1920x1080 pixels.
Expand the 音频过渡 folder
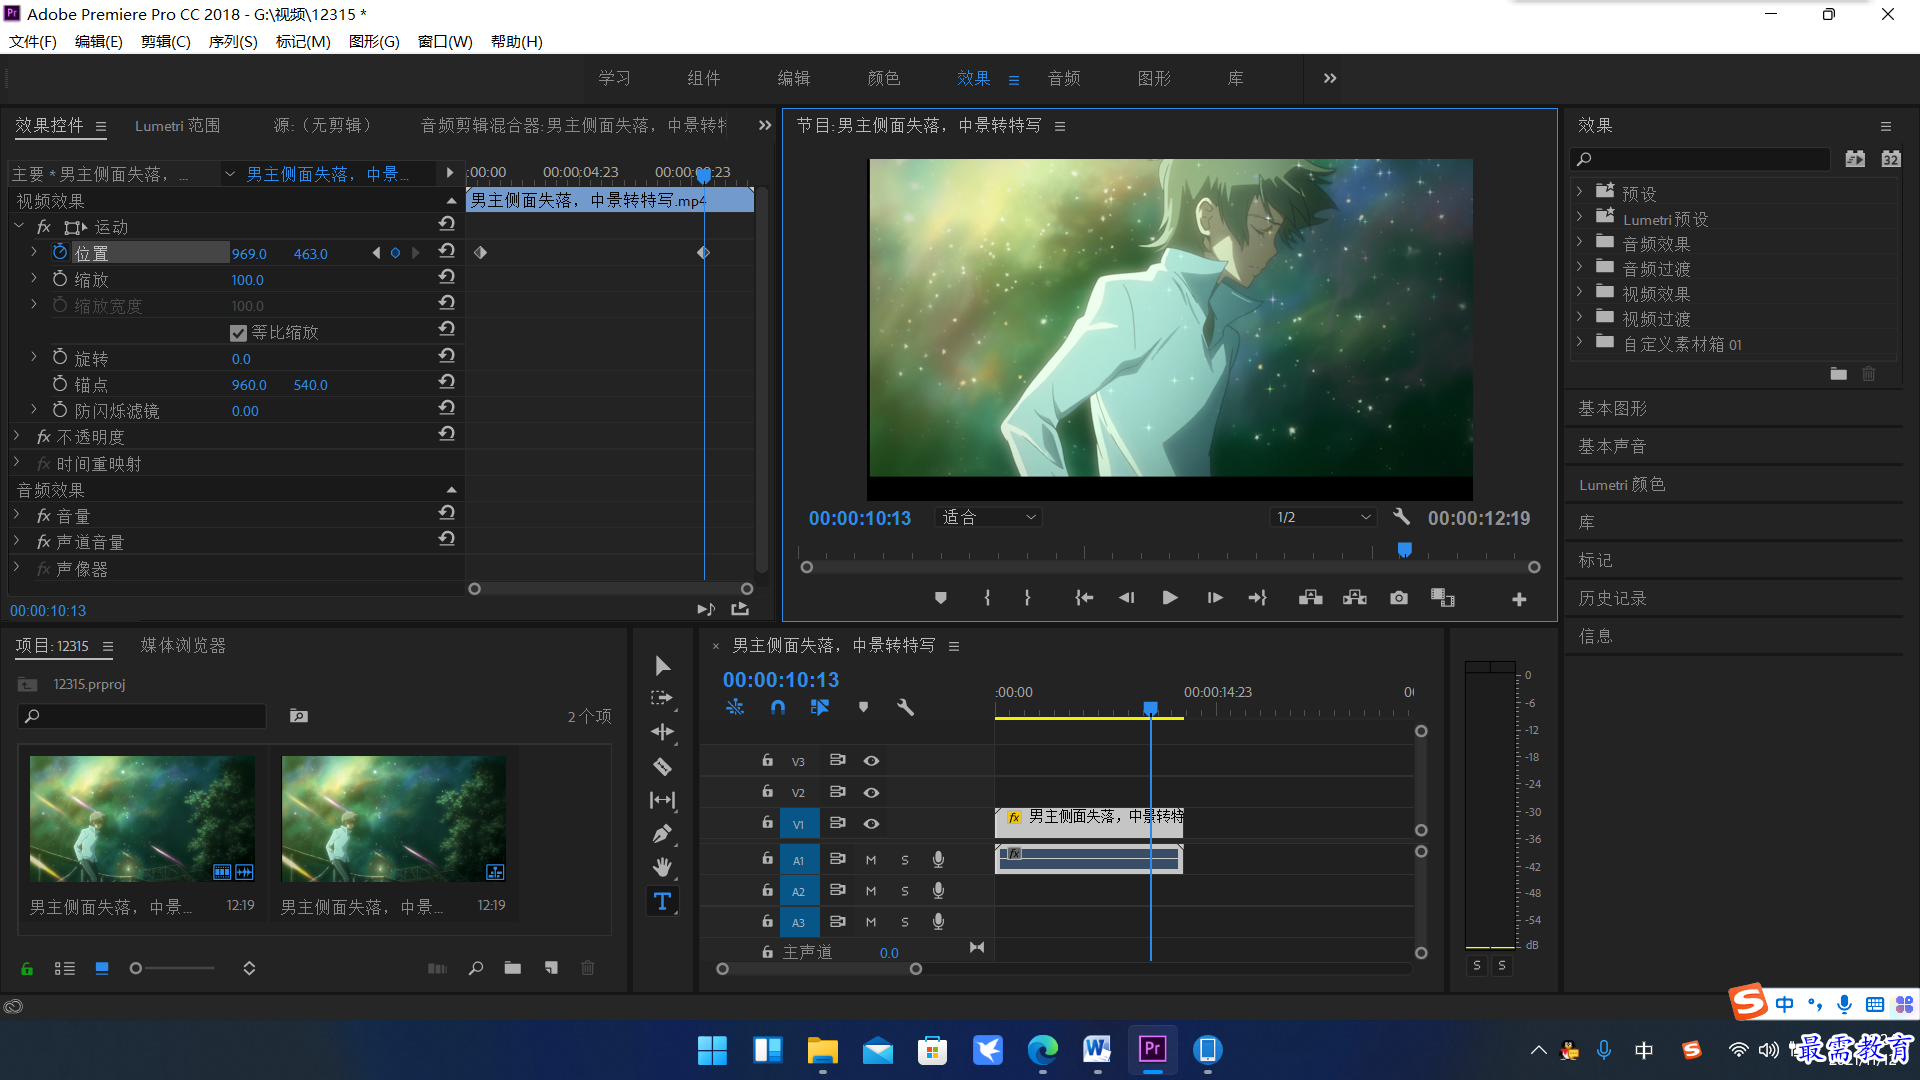click(x=1579, y=267)
